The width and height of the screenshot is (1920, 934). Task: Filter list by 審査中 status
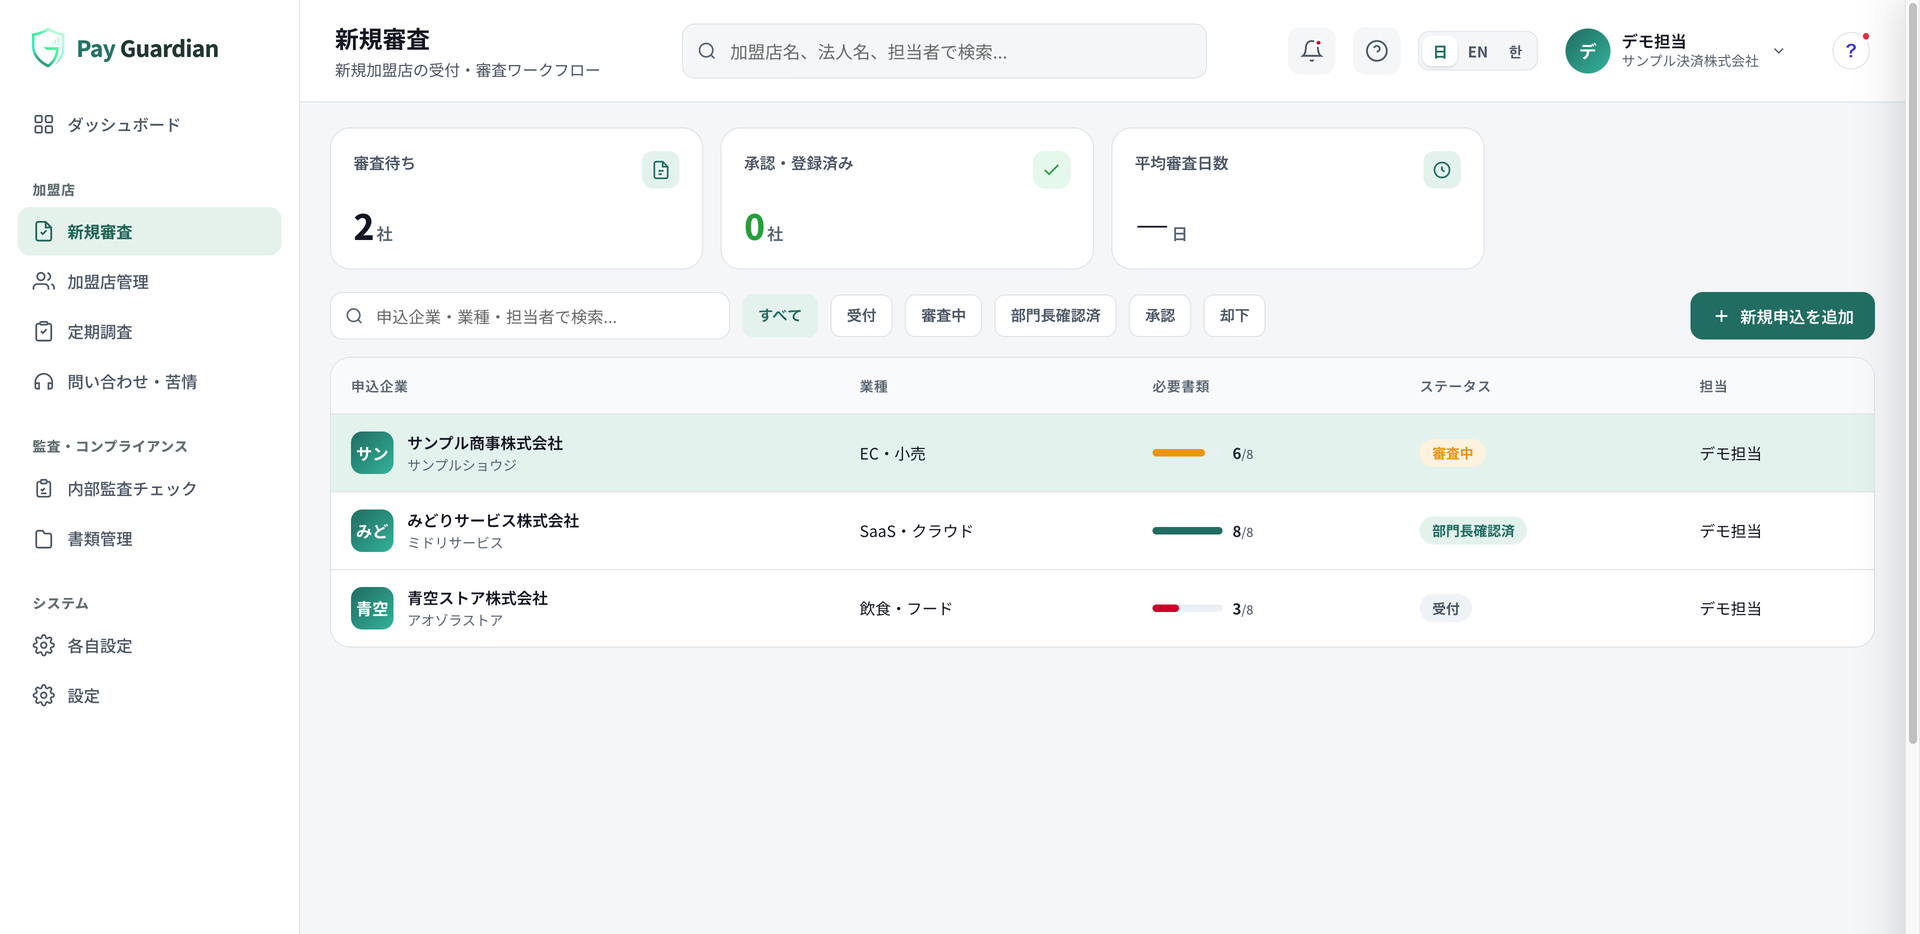coord(943,316)
